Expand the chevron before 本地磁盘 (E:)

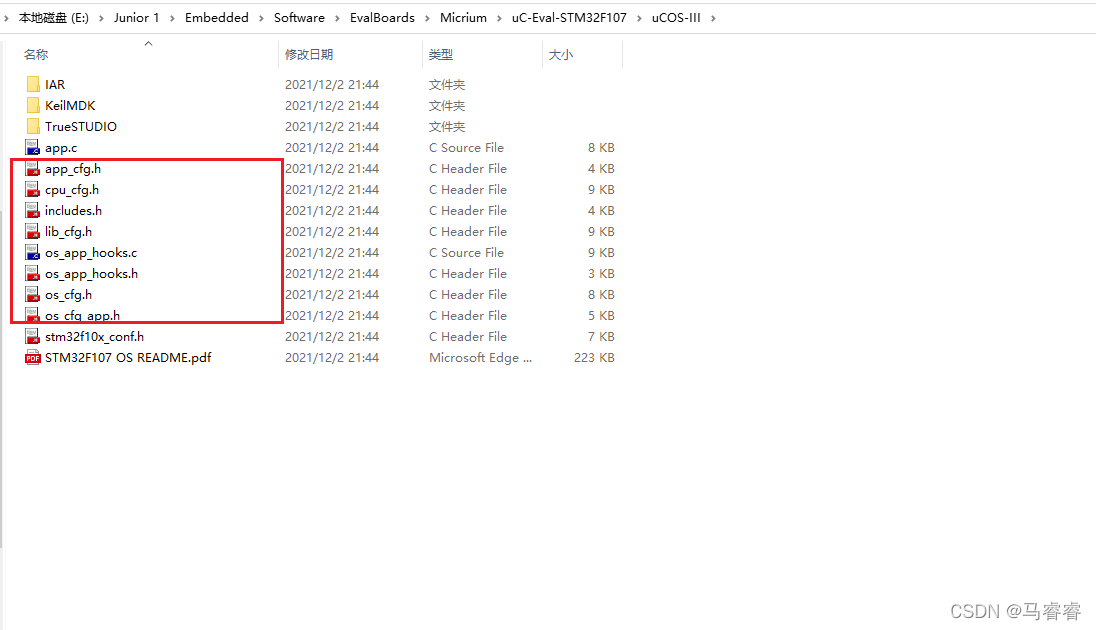pos(6,18)
